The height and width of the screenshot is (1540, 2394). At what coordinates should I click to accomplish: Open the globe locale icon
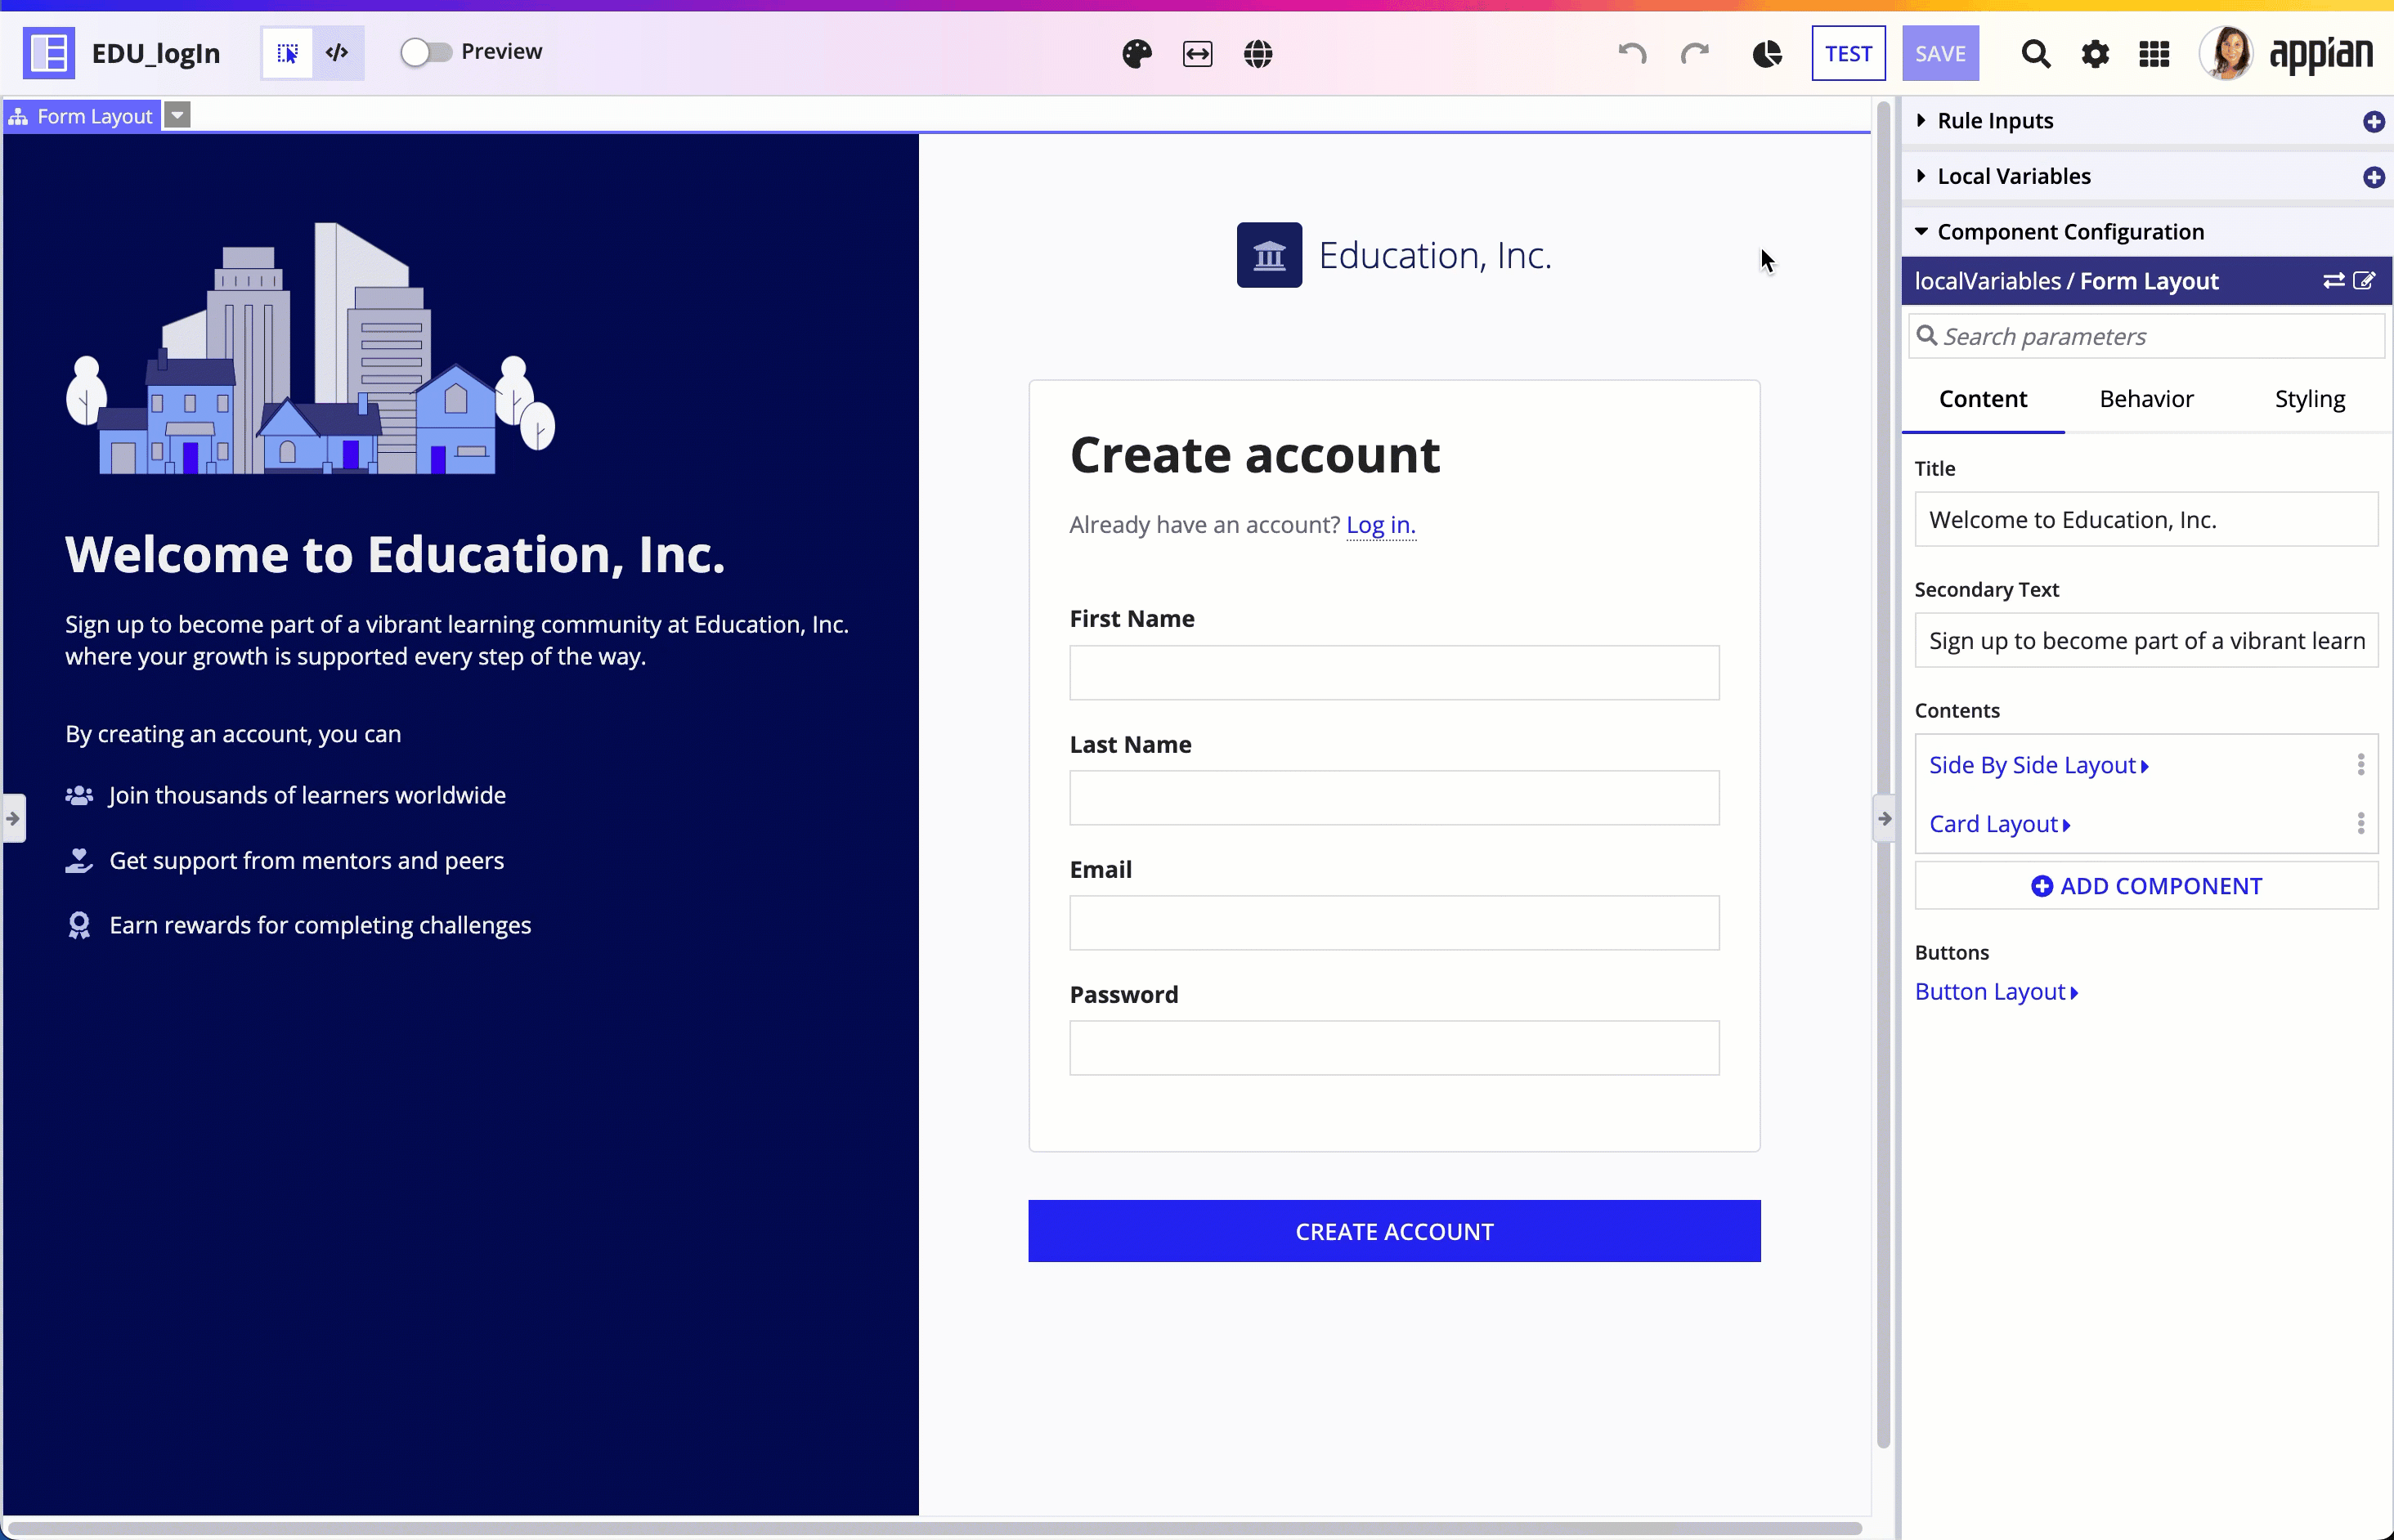(x=1258, y=54)
